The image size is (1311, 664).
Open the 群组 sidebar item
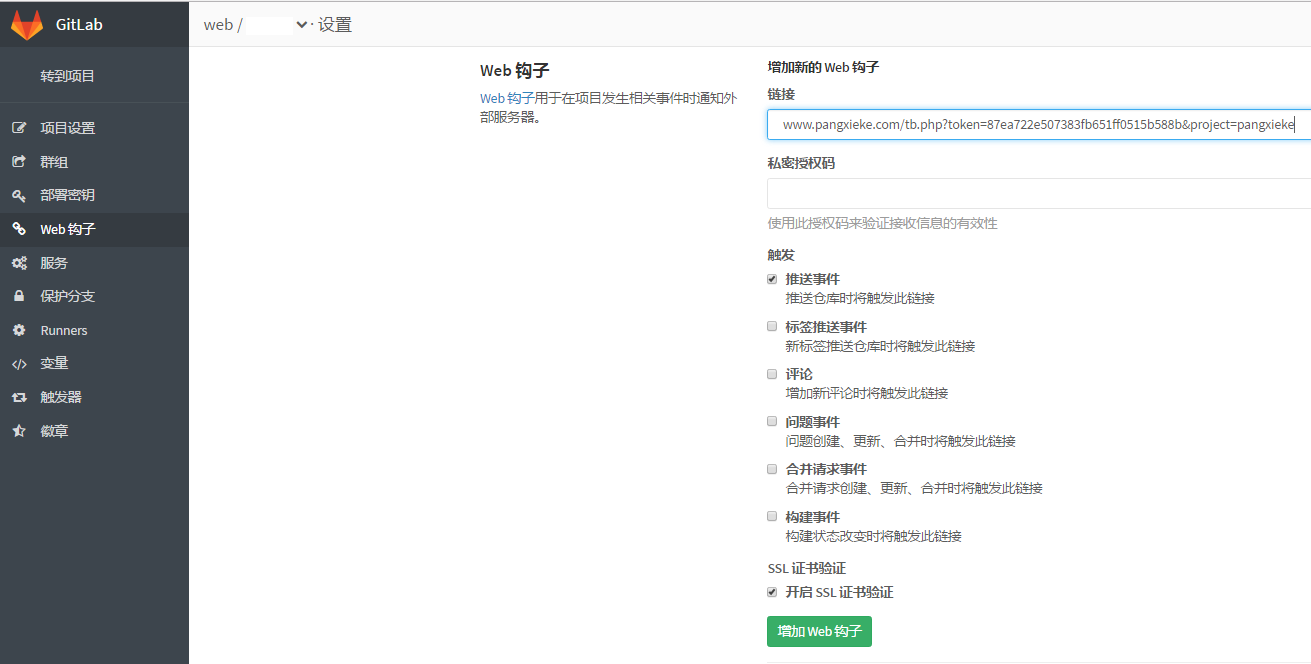(x=53, y=161)
